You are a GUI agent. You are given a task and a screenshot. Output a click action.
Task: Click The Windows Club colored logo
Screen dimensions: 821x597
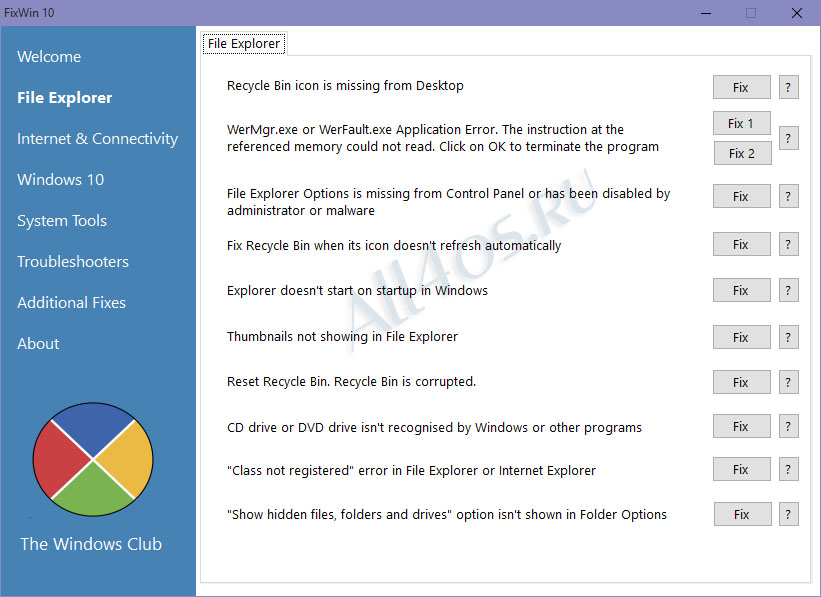click(x=93, y=459)
